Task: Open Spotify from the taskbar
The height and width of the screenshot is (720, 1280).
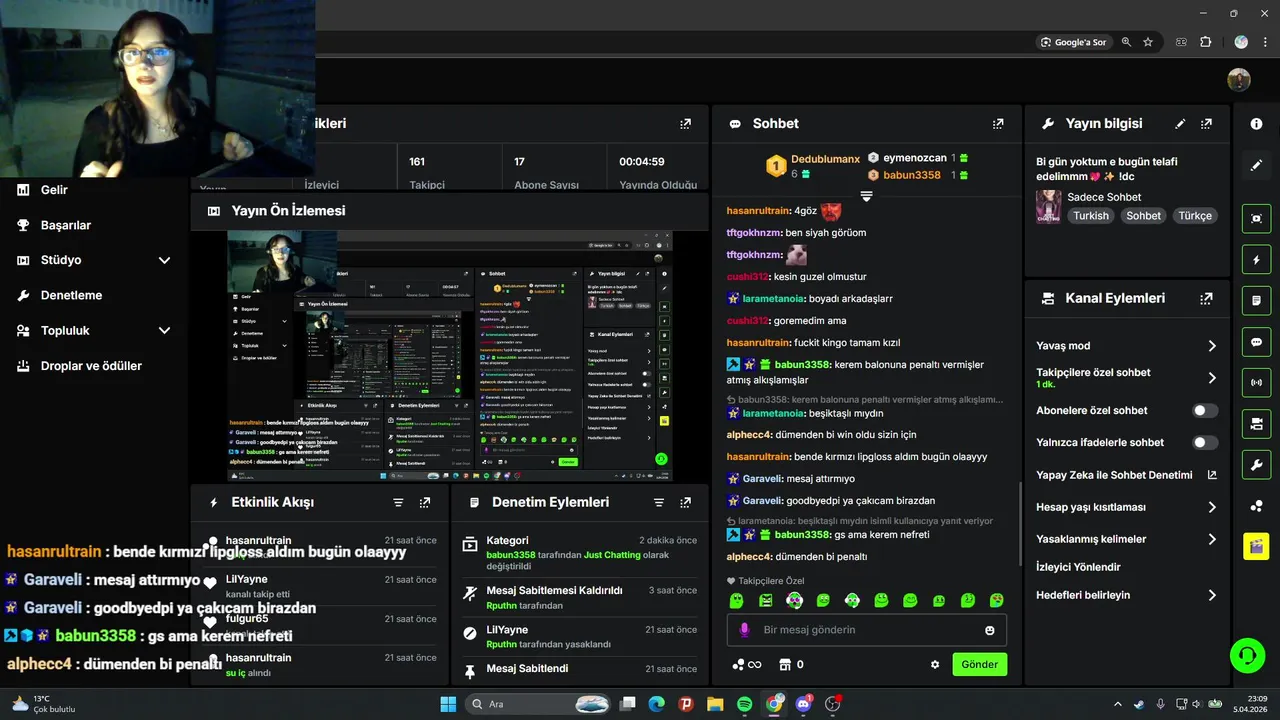Action: click(745, 704)
